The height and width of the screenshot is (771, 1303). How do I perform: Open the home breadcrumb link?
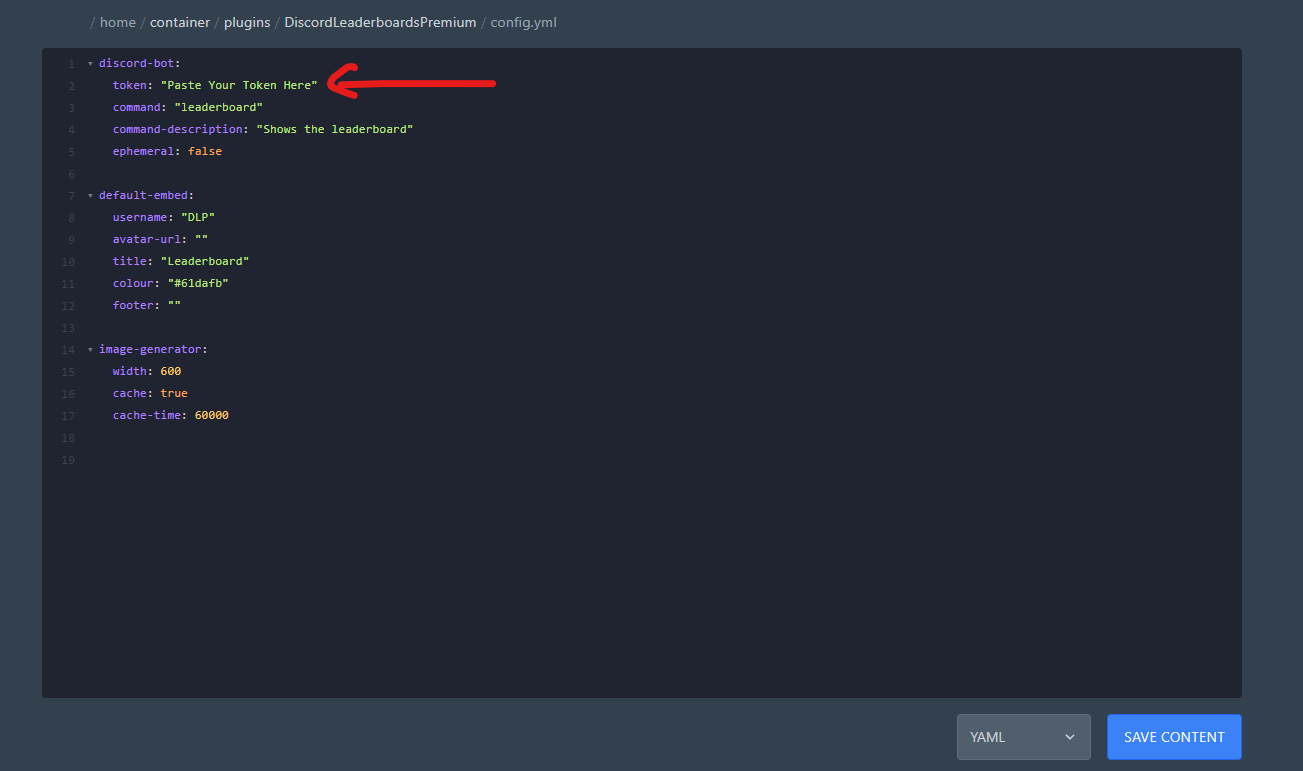[x=117, y=22]
